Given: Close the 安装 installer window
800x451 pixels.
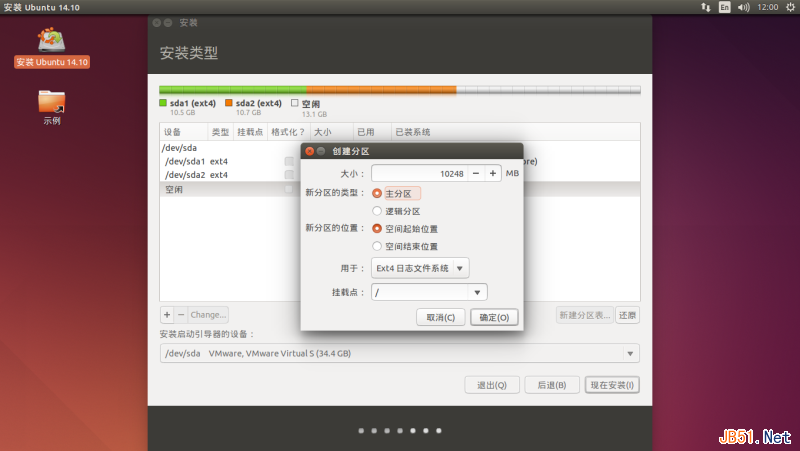Looking at the screenshot, I should click(157, 22).
